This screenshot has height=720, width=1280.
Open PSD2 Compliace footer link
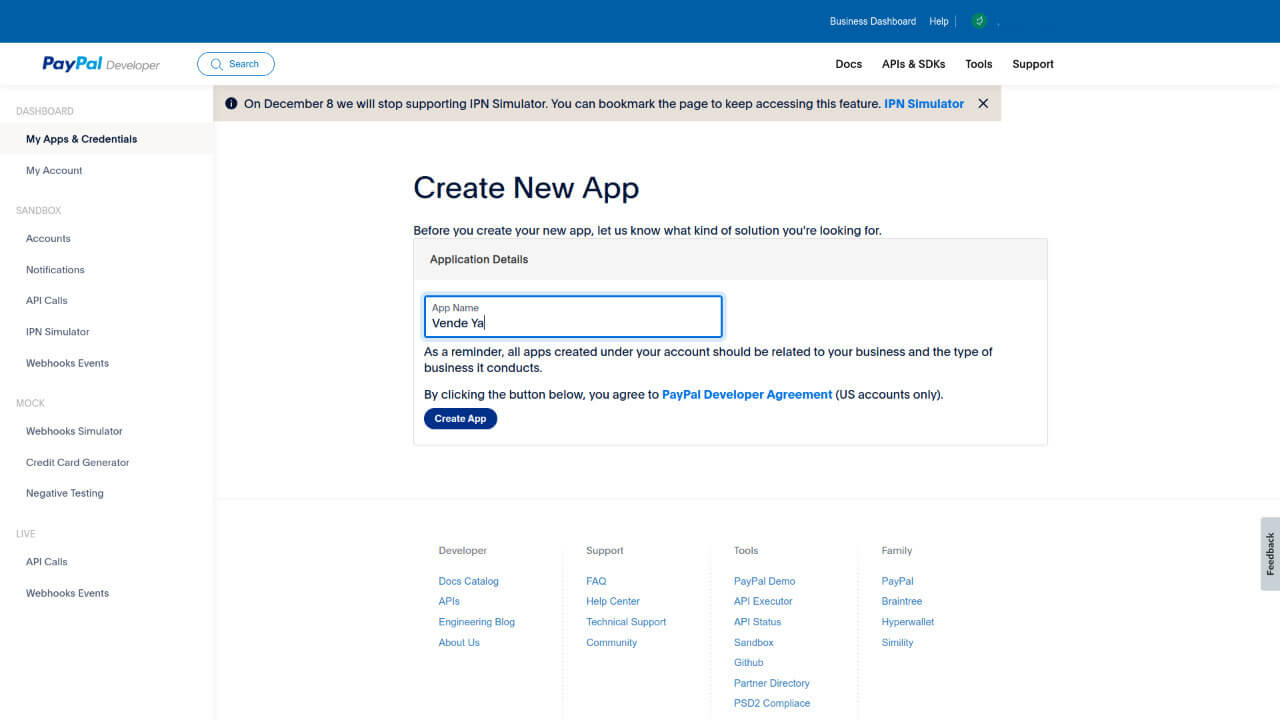(x=772, y=703)
